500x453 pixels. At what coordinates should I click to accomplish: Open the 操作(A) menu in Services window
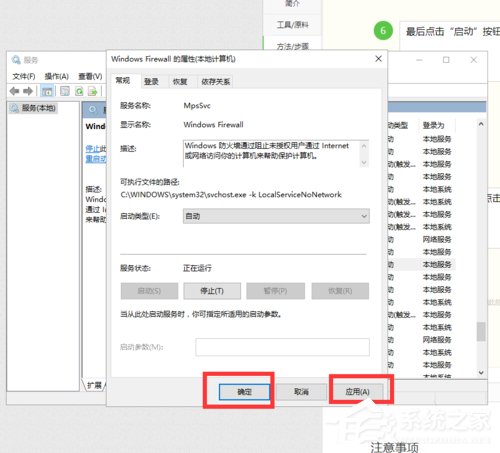tap(57, 76)
